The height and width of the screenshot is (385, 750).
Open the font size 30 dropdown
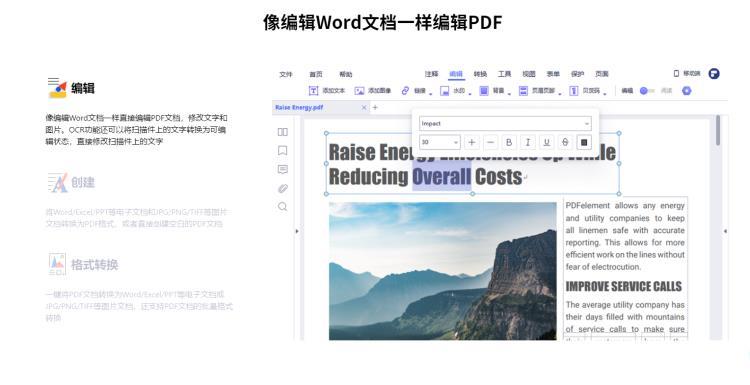[440, 142]
